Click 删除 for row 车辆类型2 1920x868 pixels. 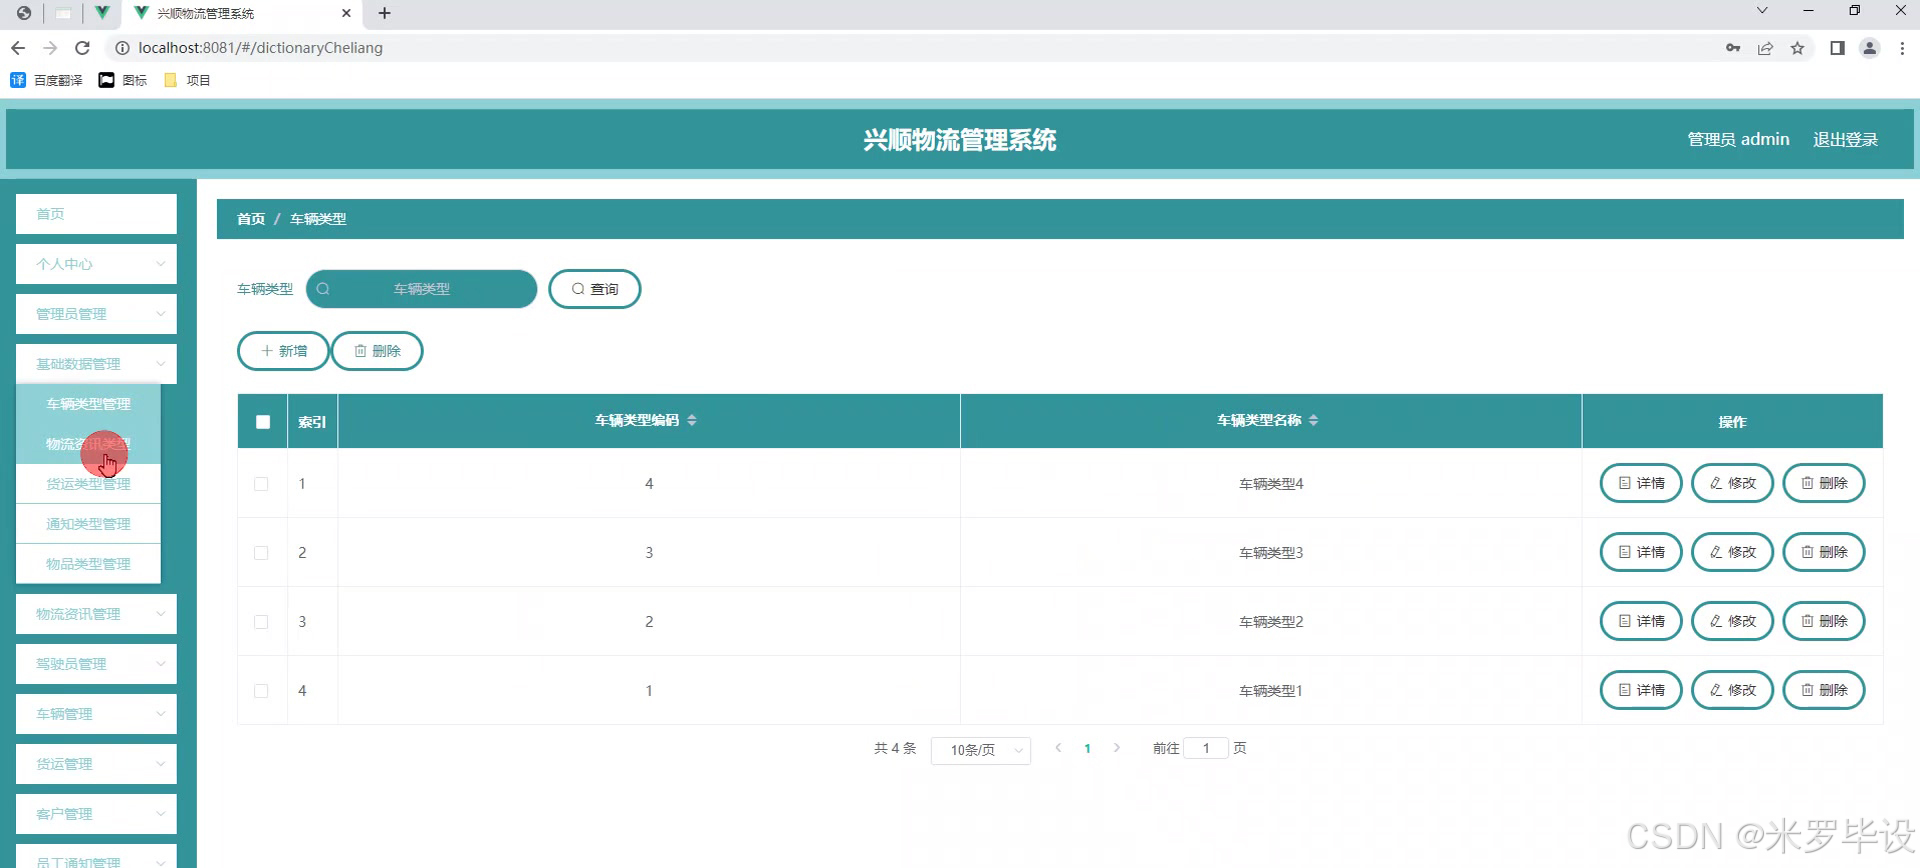(x=1824, y=621)
